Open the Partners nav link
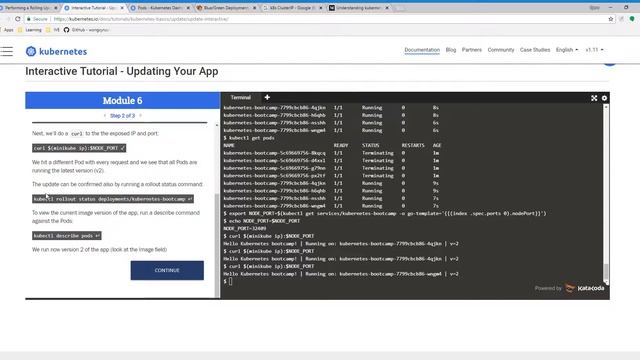Image resolution: width=640 pixels, height=360 pixels. [x=471, y=50]
